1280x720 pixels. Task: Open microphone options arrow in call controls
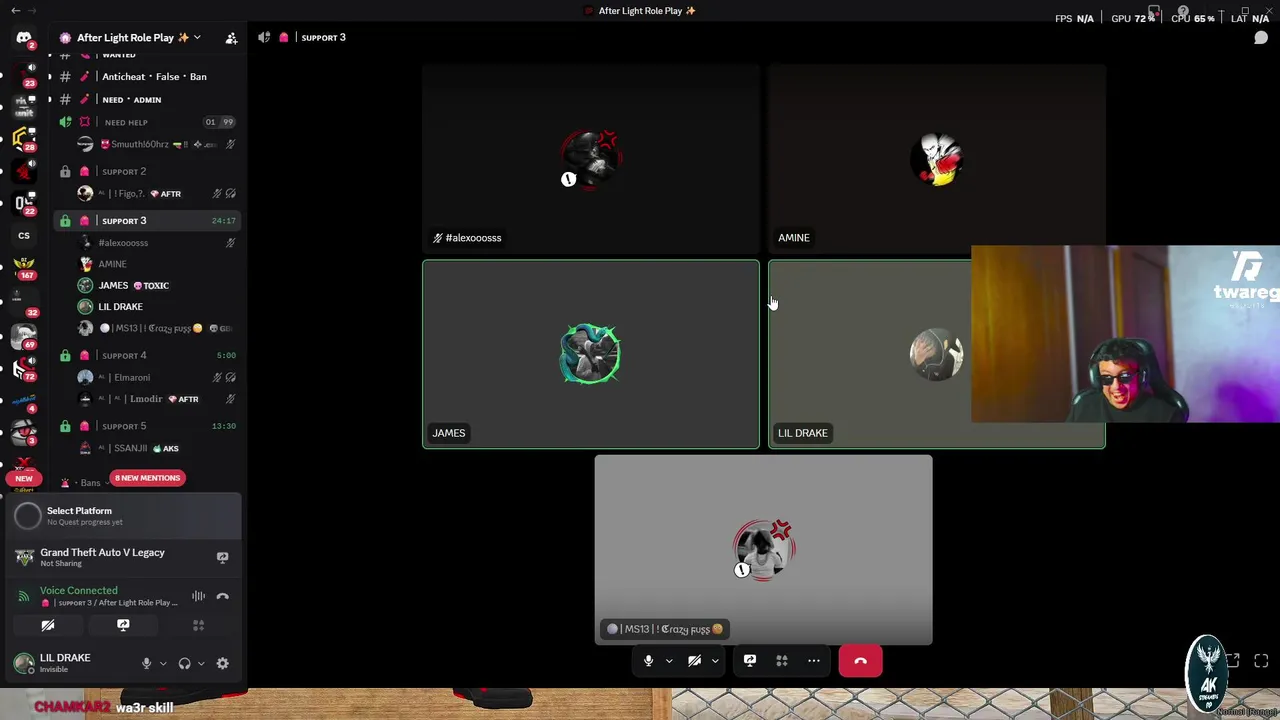pyautogui.click(x=669, y=661)
